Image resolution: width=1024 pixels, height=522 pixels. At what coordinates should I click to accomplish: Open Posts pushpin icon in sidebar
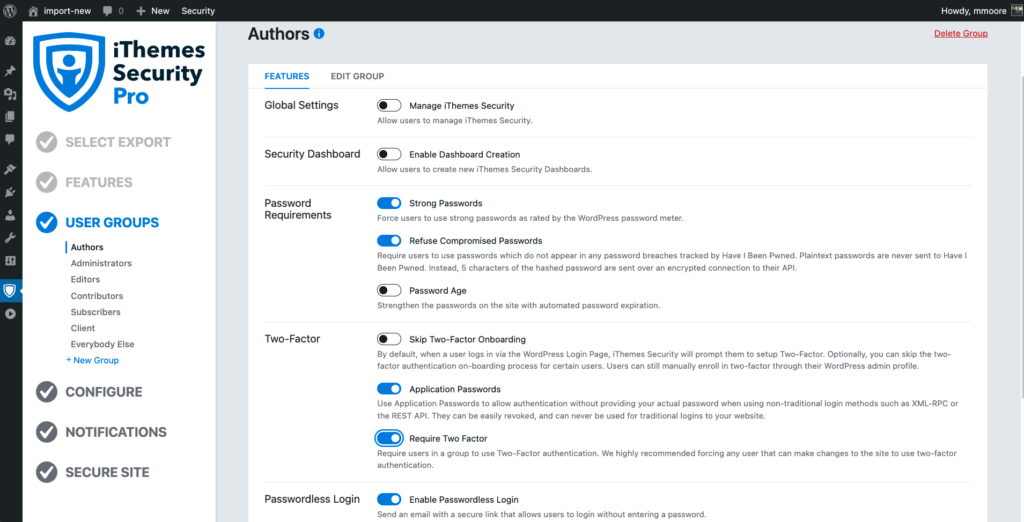(10, 71)
